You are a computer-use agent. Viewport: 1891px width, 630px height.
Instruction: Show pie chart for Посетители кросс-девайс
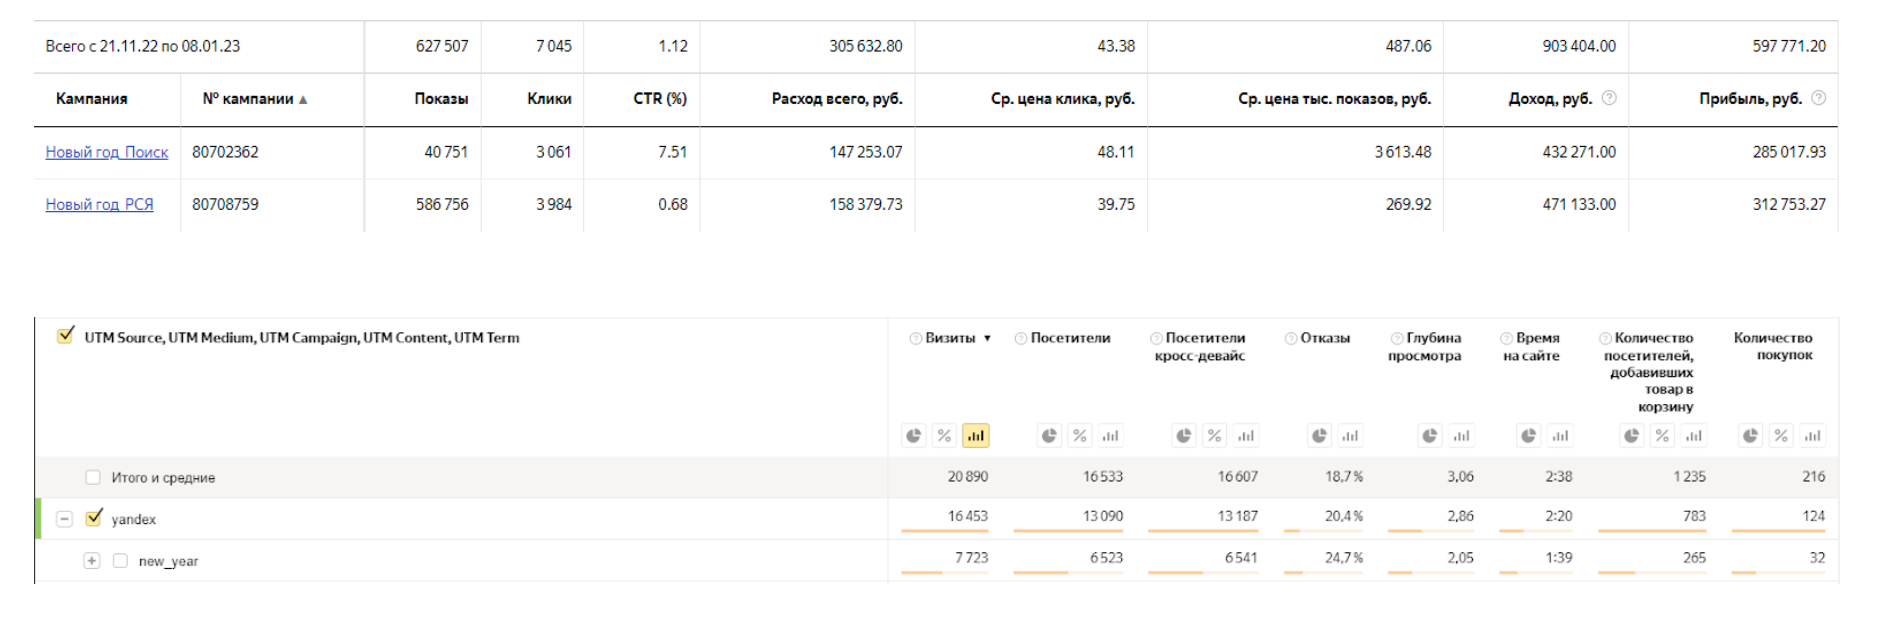[1184, 436]
